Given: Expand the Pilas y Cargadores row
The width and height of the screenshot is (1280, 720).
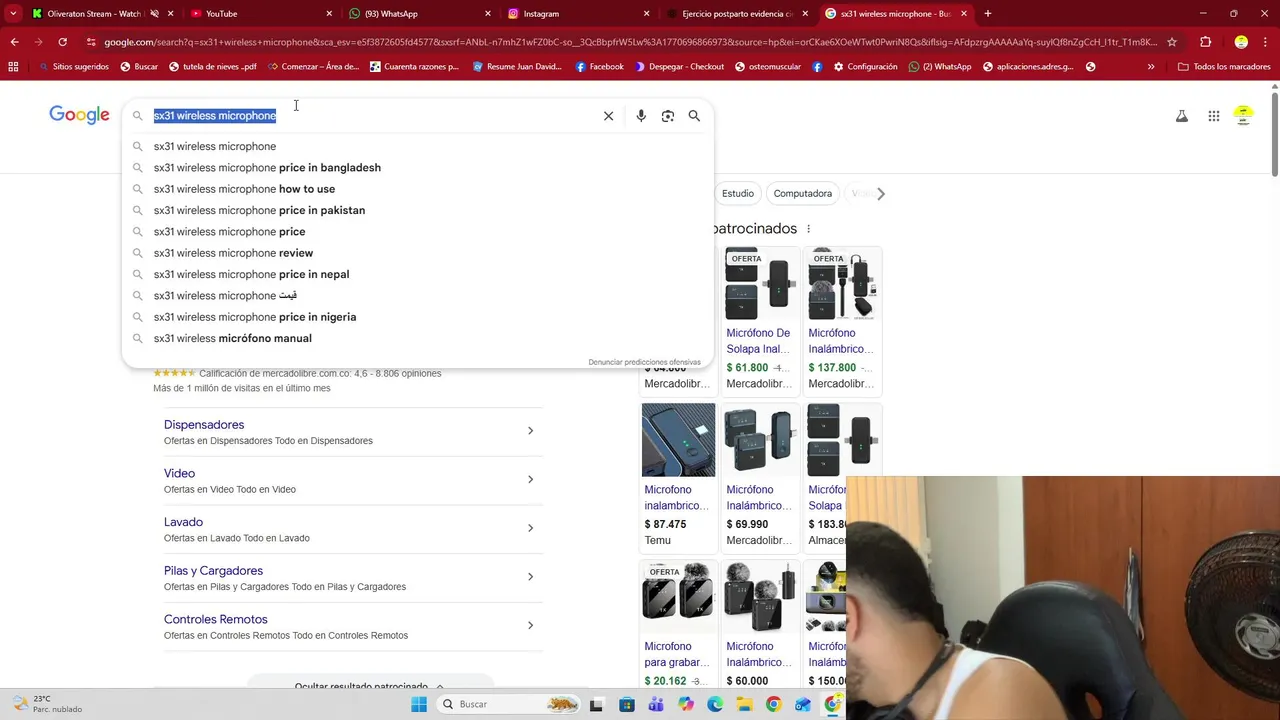Looking at the screenshot, I should 353,577.
